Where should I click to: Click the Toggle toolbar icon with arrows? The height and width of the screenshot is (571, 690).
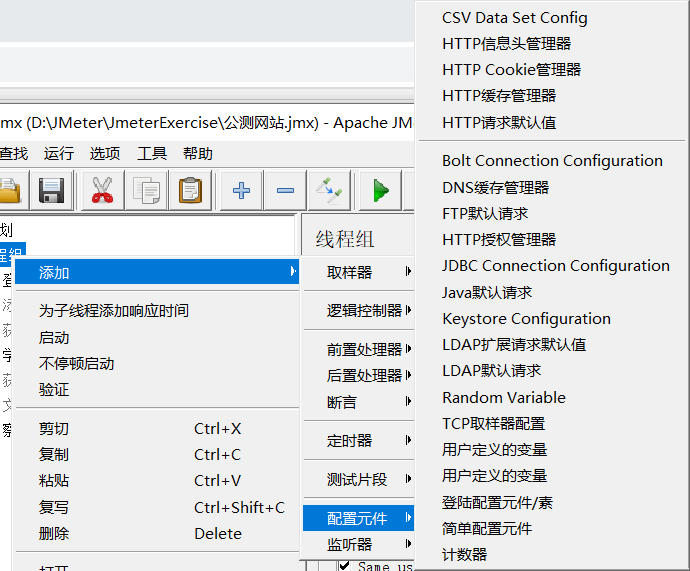click(x=329, y=190)
